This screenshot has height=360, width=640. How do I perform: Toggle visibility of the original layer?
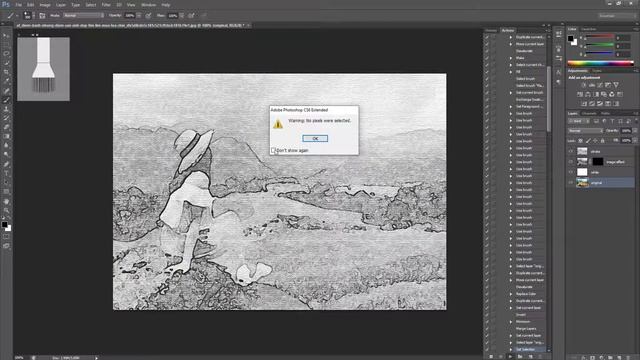point(571,183)
